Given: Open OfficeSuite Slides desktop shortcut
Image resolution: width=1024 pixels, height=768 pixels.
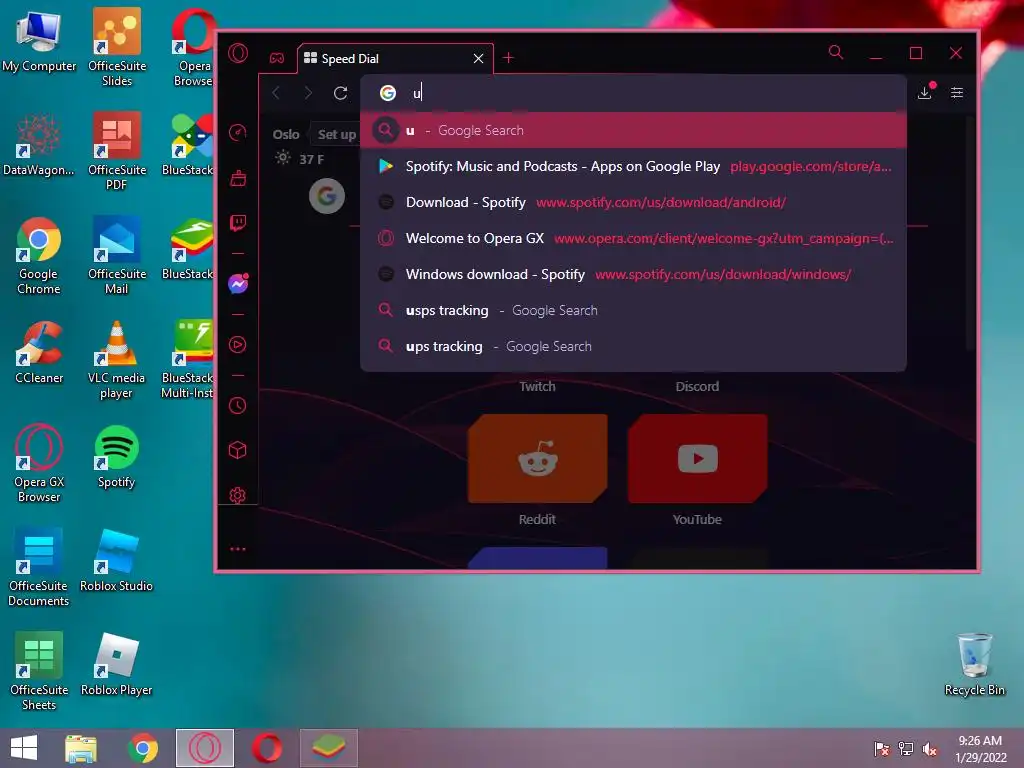Looking at the screenshot, I should (x=117, y=47).
